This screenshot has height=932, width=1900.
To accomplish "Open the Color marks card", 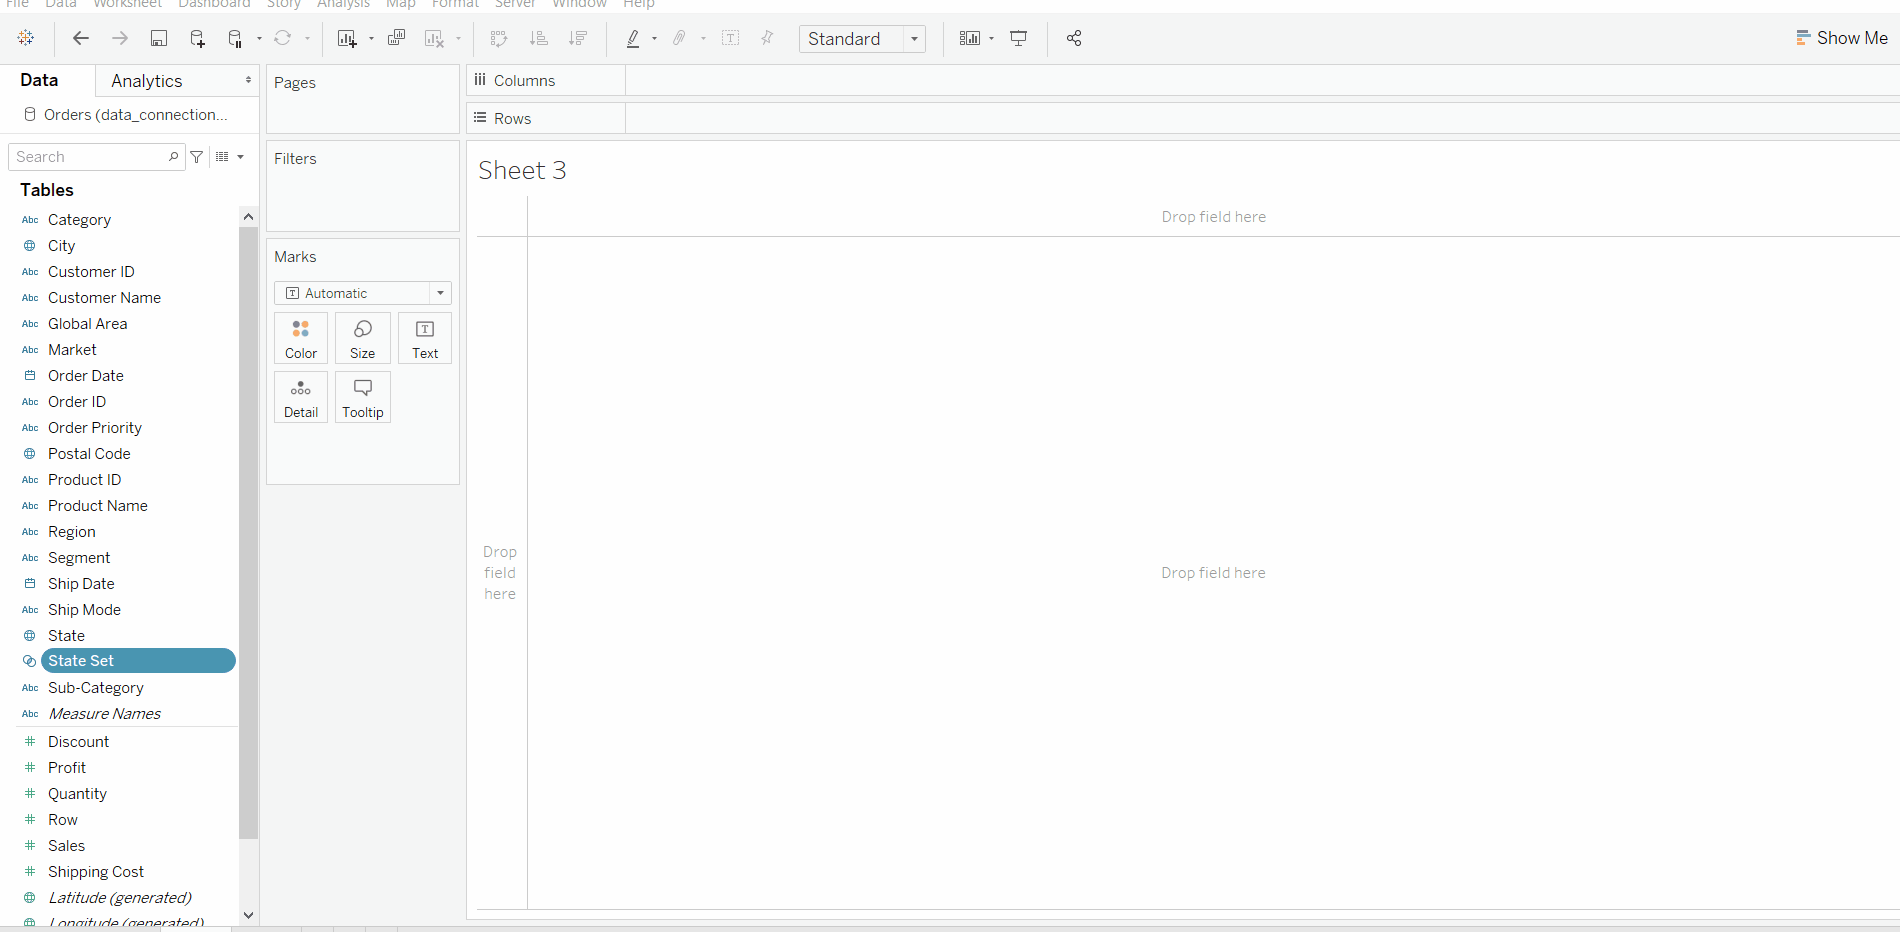I will (x=301, y=338).
